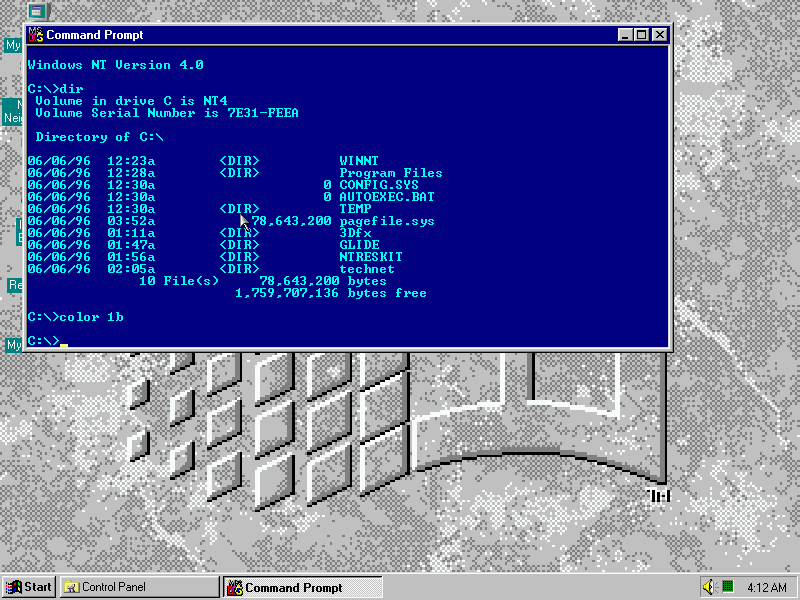Open the Command Prompt system menu icon
The width and height of the screenshot is (800, 600).
tap(36, 35)
